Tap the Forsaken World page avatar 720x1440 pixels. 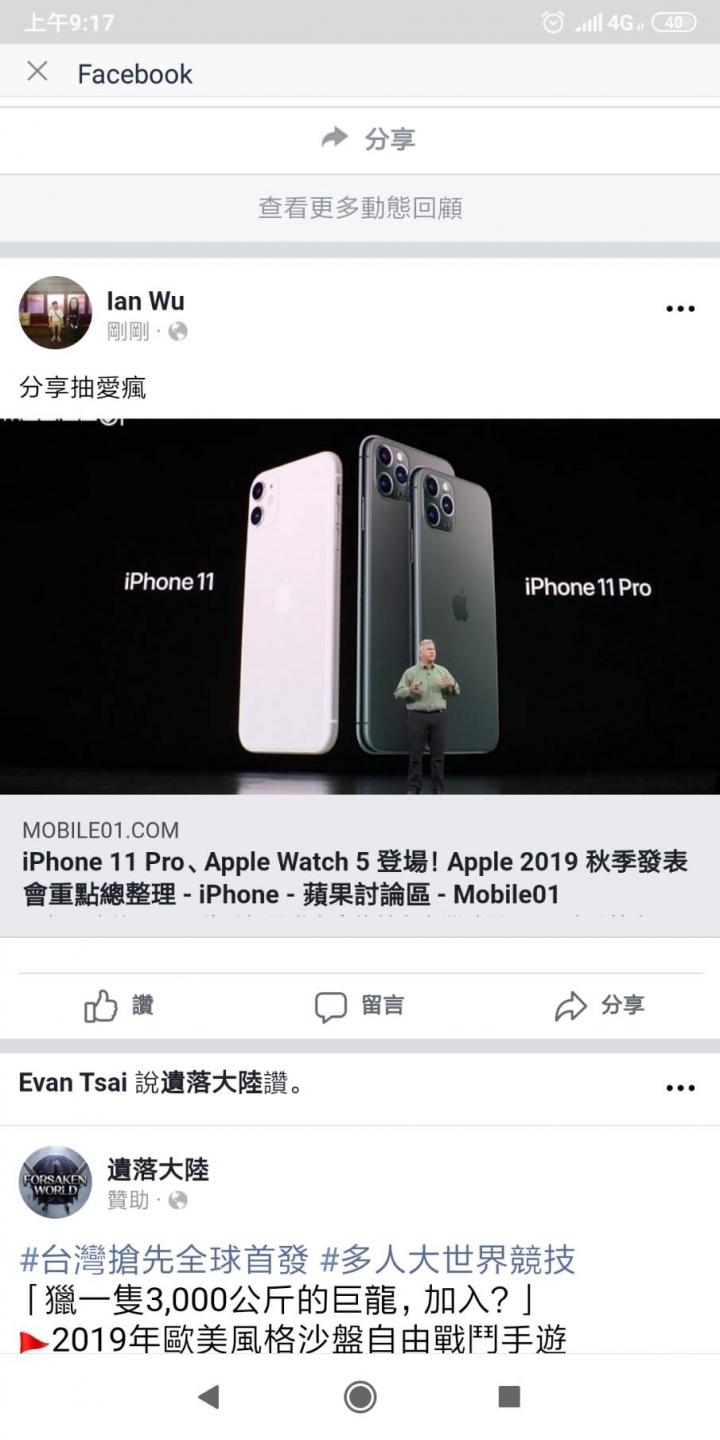click(55, 1182)
